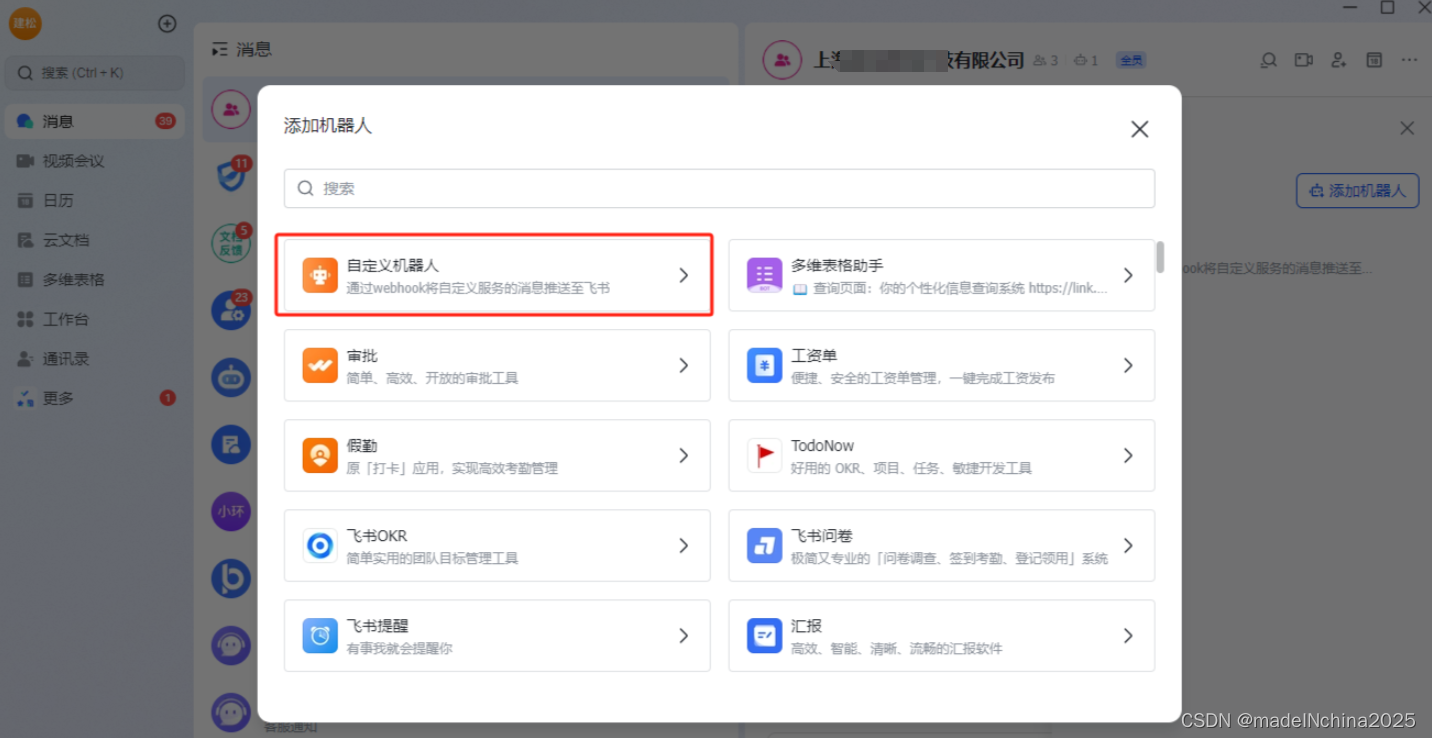Expand the 工资单 chevron arrow
Viewport: 1432px width, 738px height.
pos(1128,365)
